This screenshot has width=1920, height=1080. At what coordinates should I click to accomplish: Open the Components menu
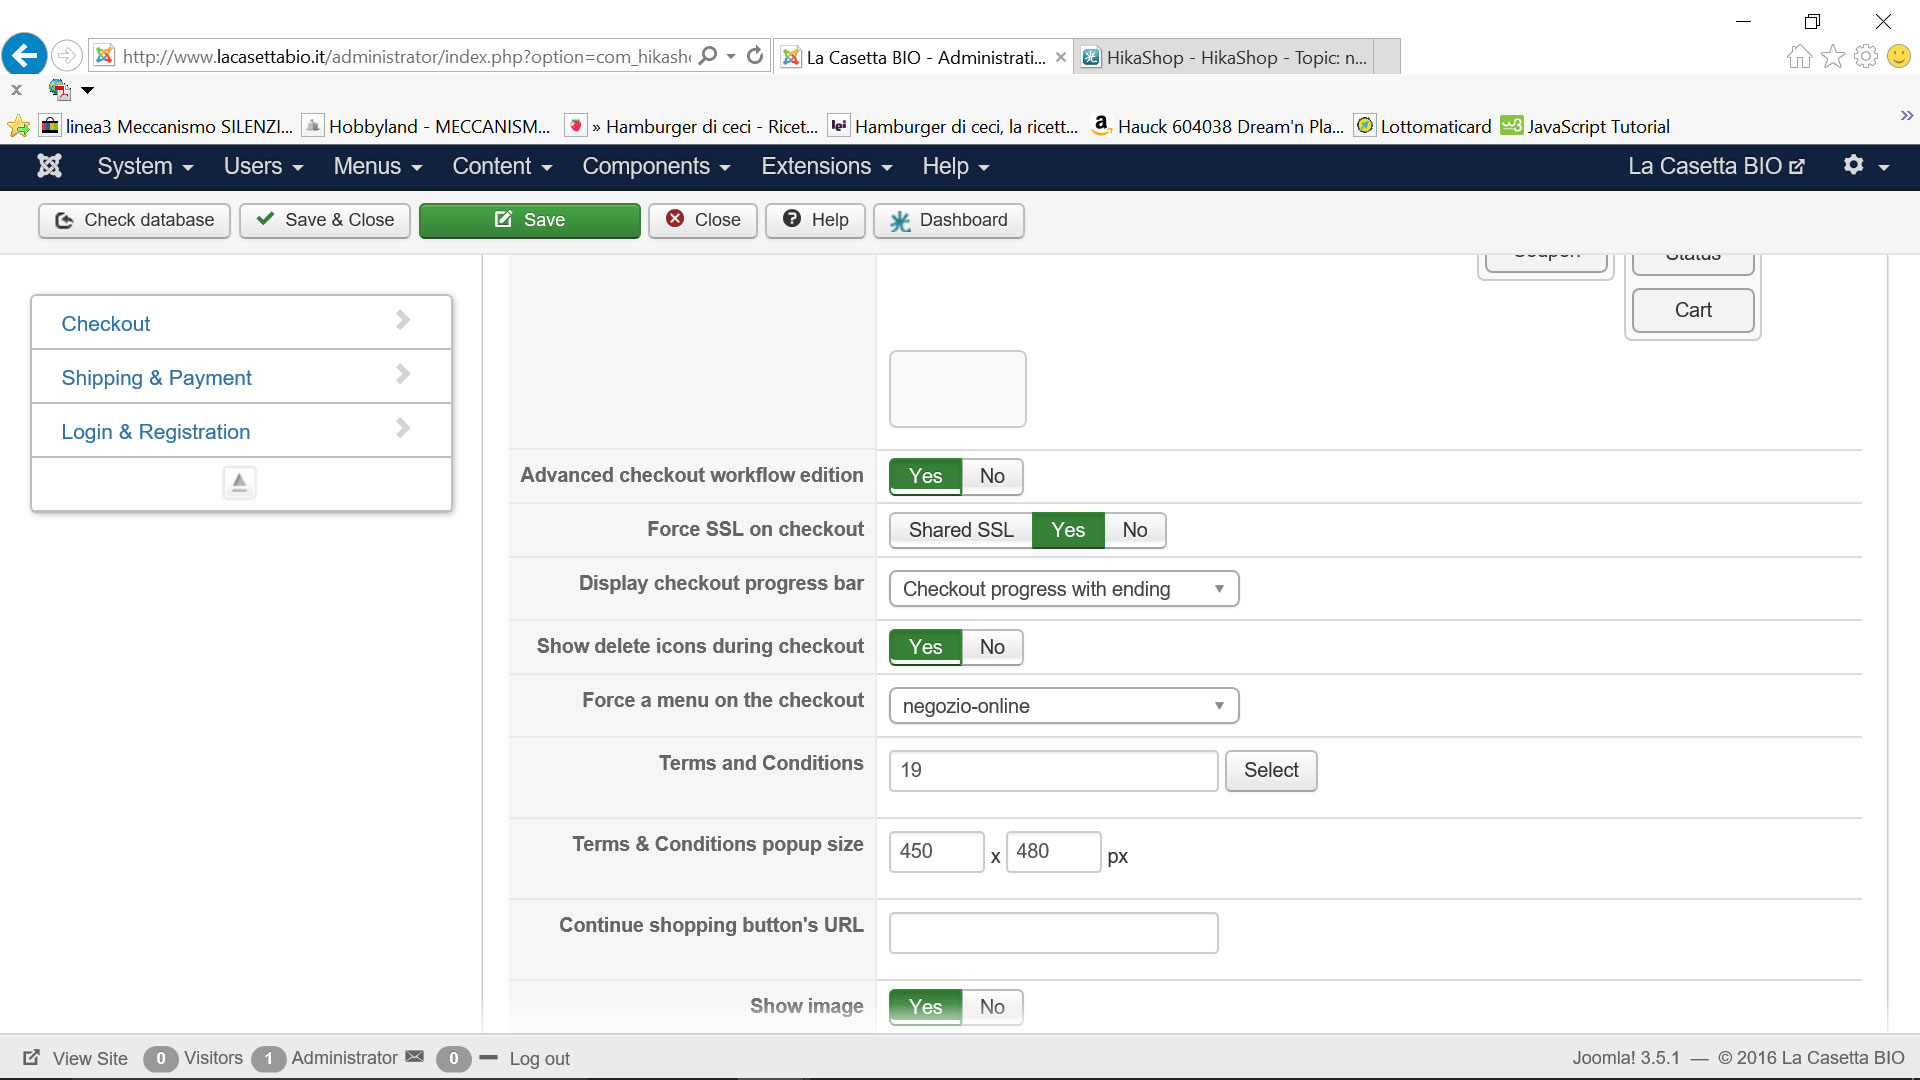(x=656, y=166)
